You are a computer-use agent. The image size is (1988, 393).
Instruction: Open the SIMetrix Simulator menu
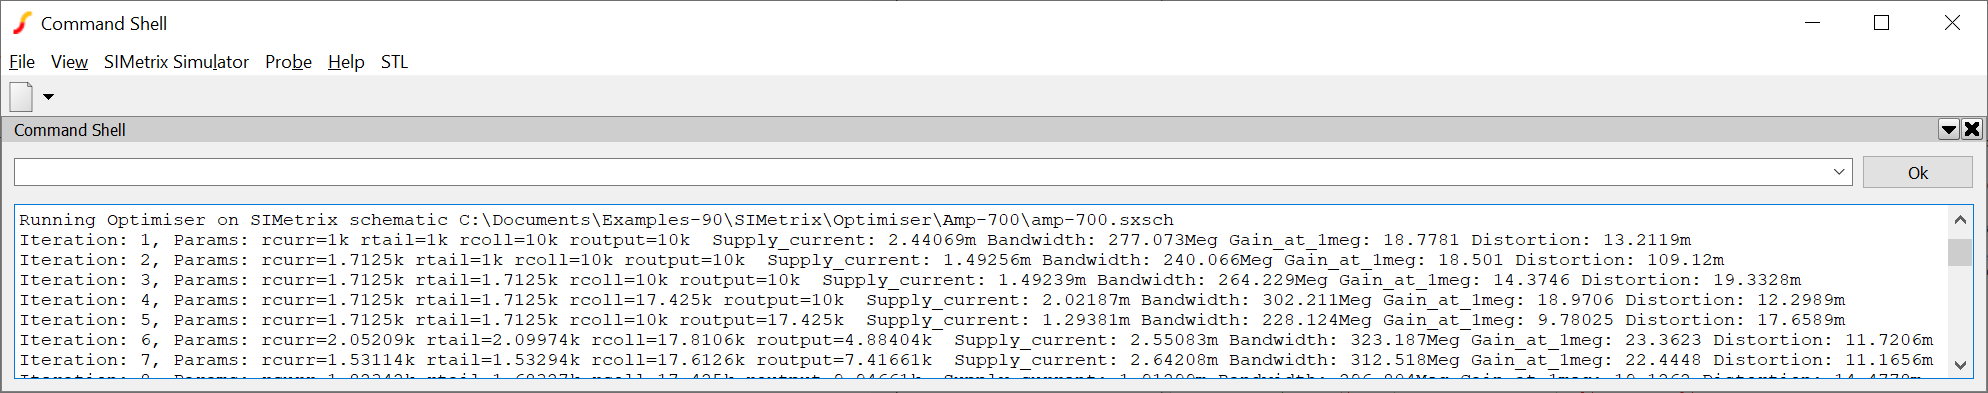click(x=176, y=62)
